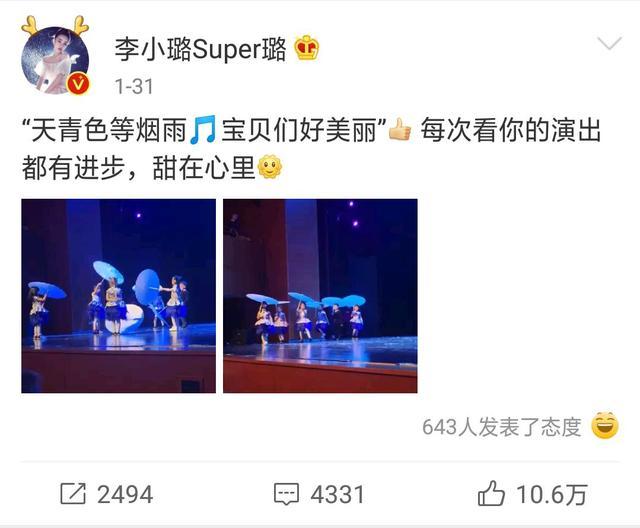Click the orange V verification badge

(78, 84)
